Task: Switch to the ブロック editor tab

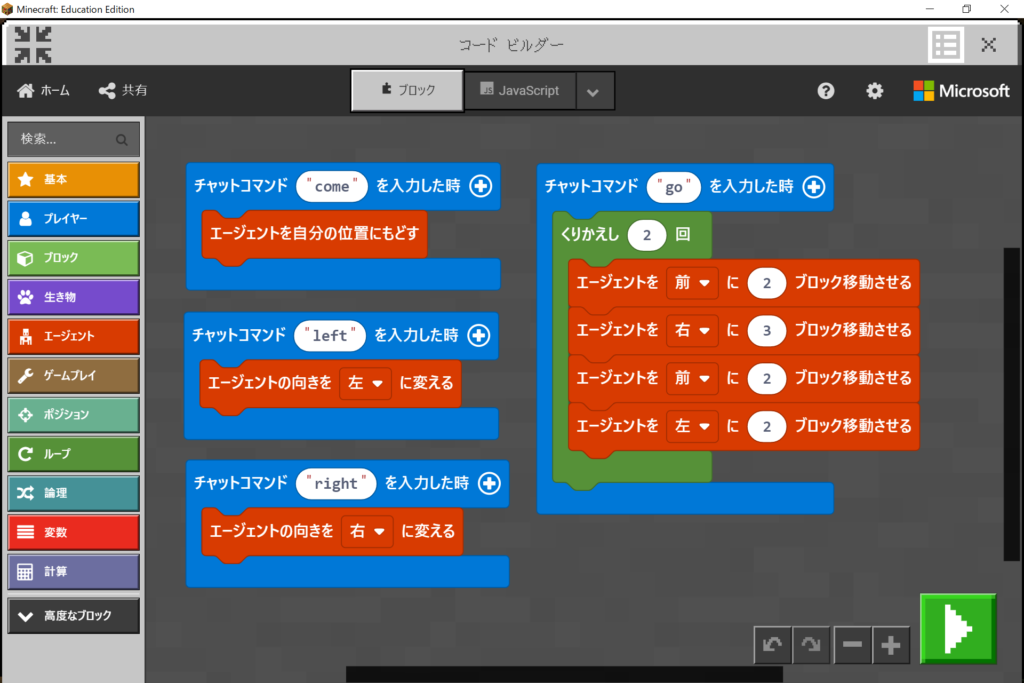Action: [x=408, y=91]
